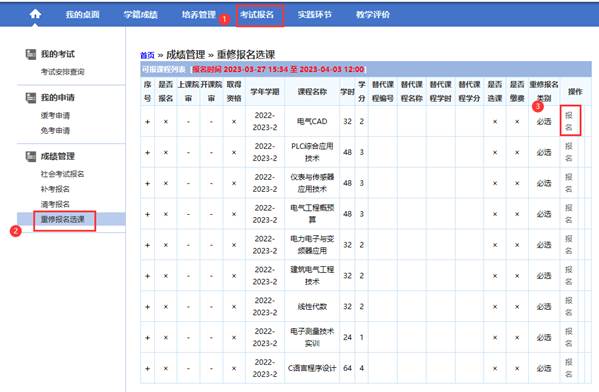
Task: Click the 电气工程概预算 course name
Action: click(312, 214)
